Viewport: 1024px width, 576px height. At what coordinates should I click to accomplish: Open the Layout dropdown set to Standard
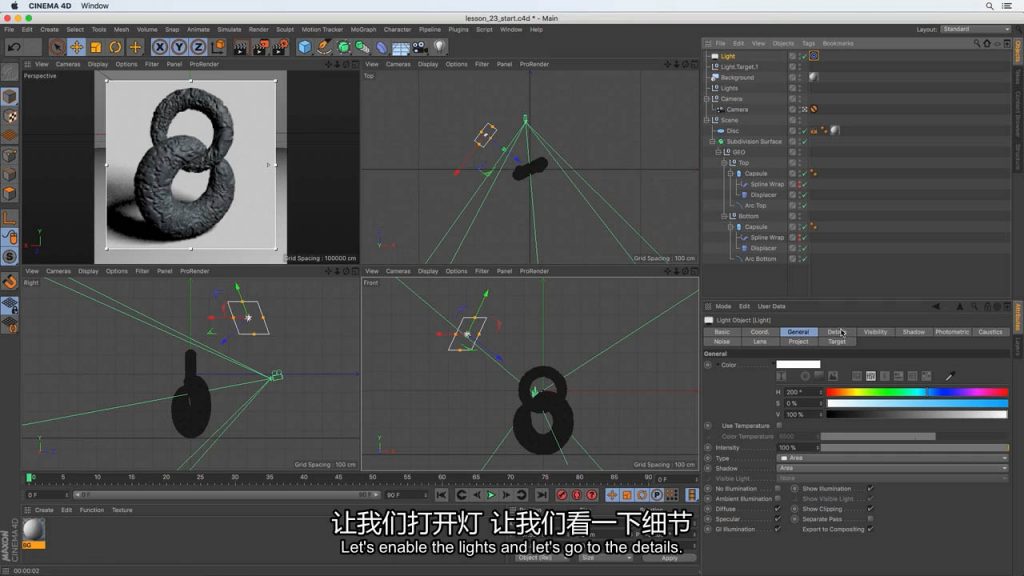pyautogui.click(x=976, y=30)
